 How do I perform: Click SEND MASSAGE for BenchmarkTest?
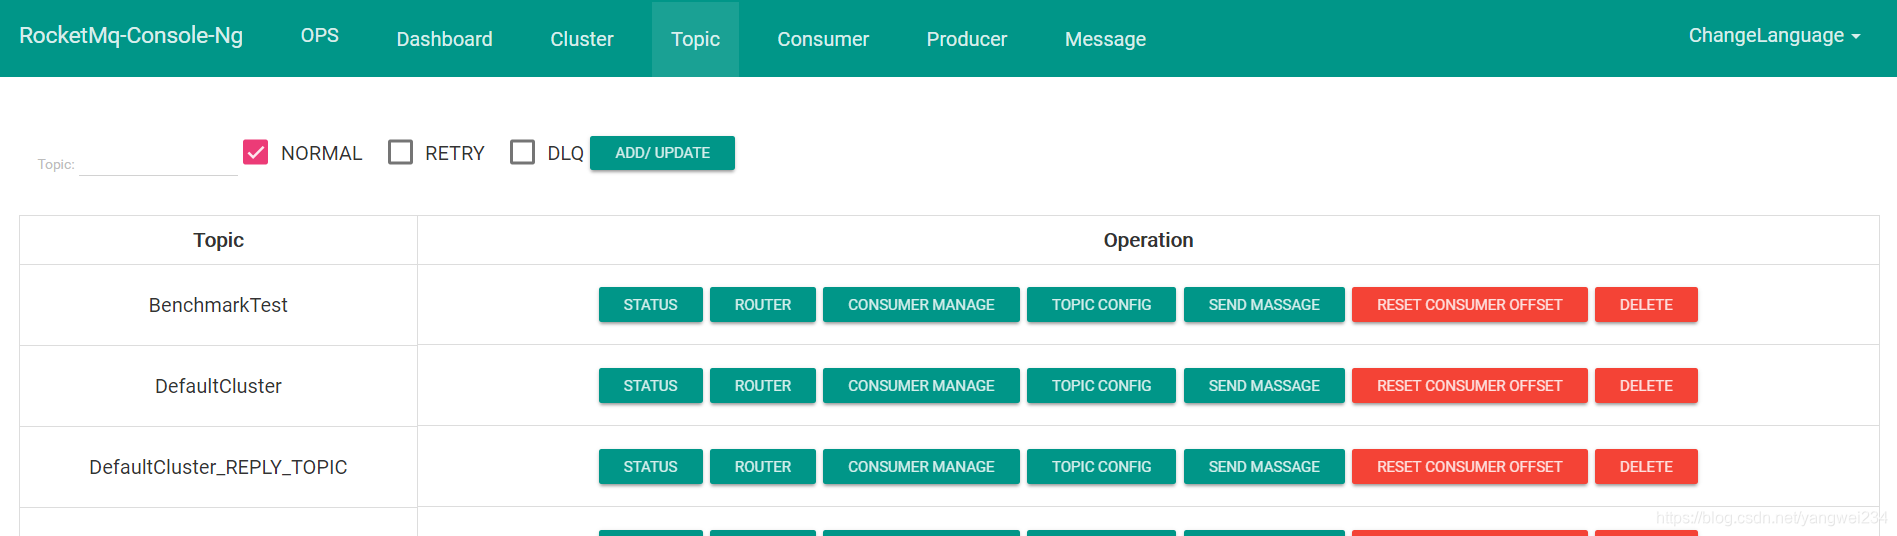[x=1264, y=305]
